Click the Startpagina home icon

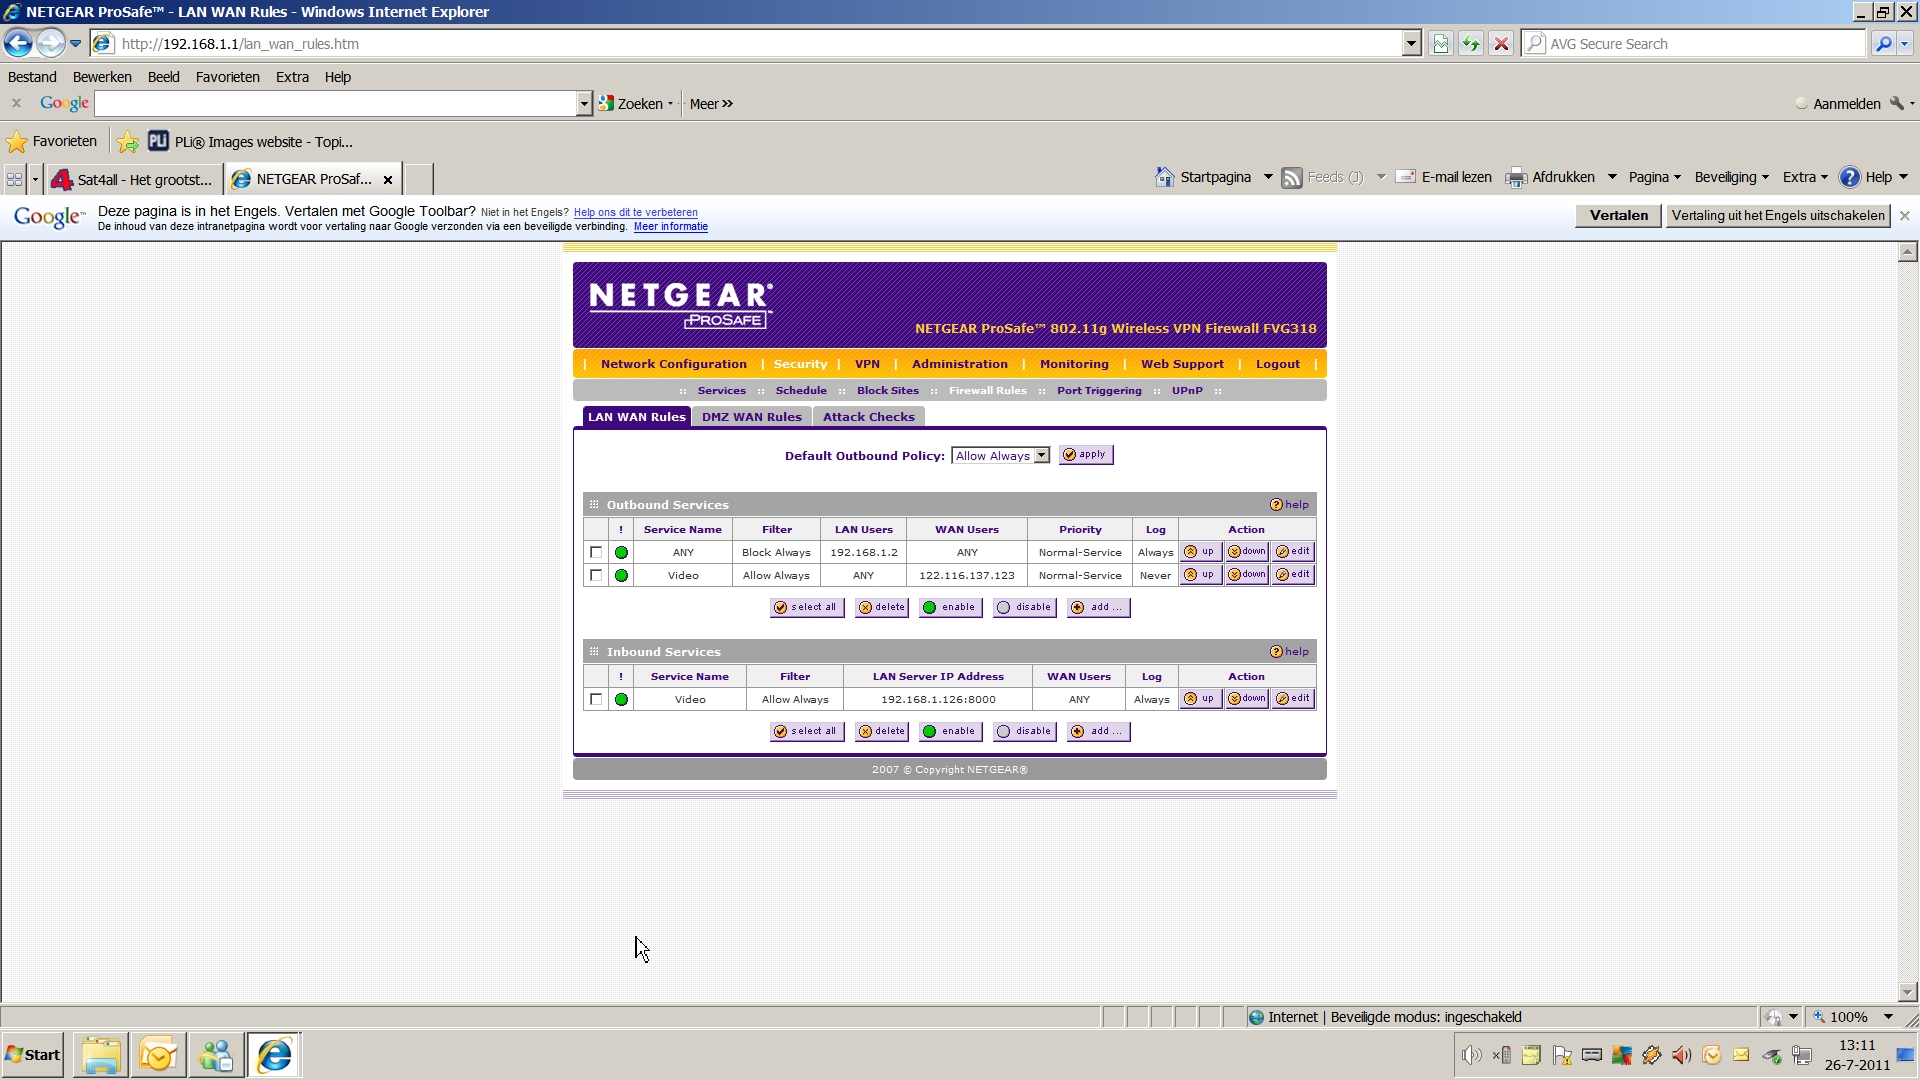point(1165,177)
